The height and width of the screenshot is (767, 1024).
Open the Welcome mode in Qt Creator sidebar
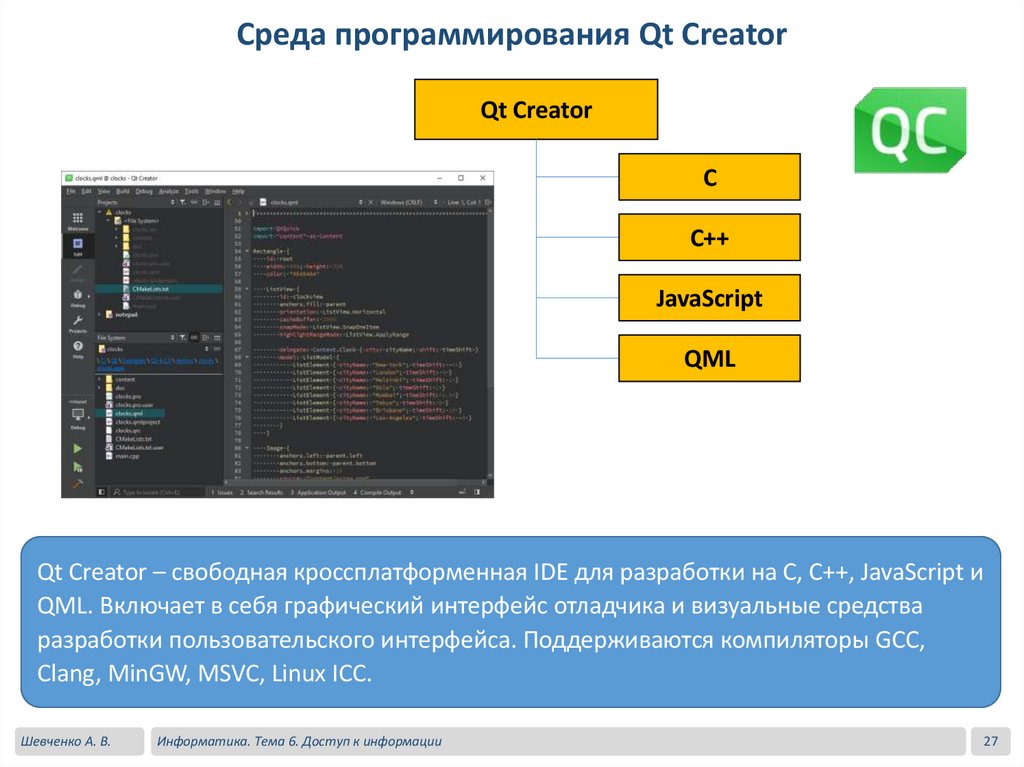[78, 220]
